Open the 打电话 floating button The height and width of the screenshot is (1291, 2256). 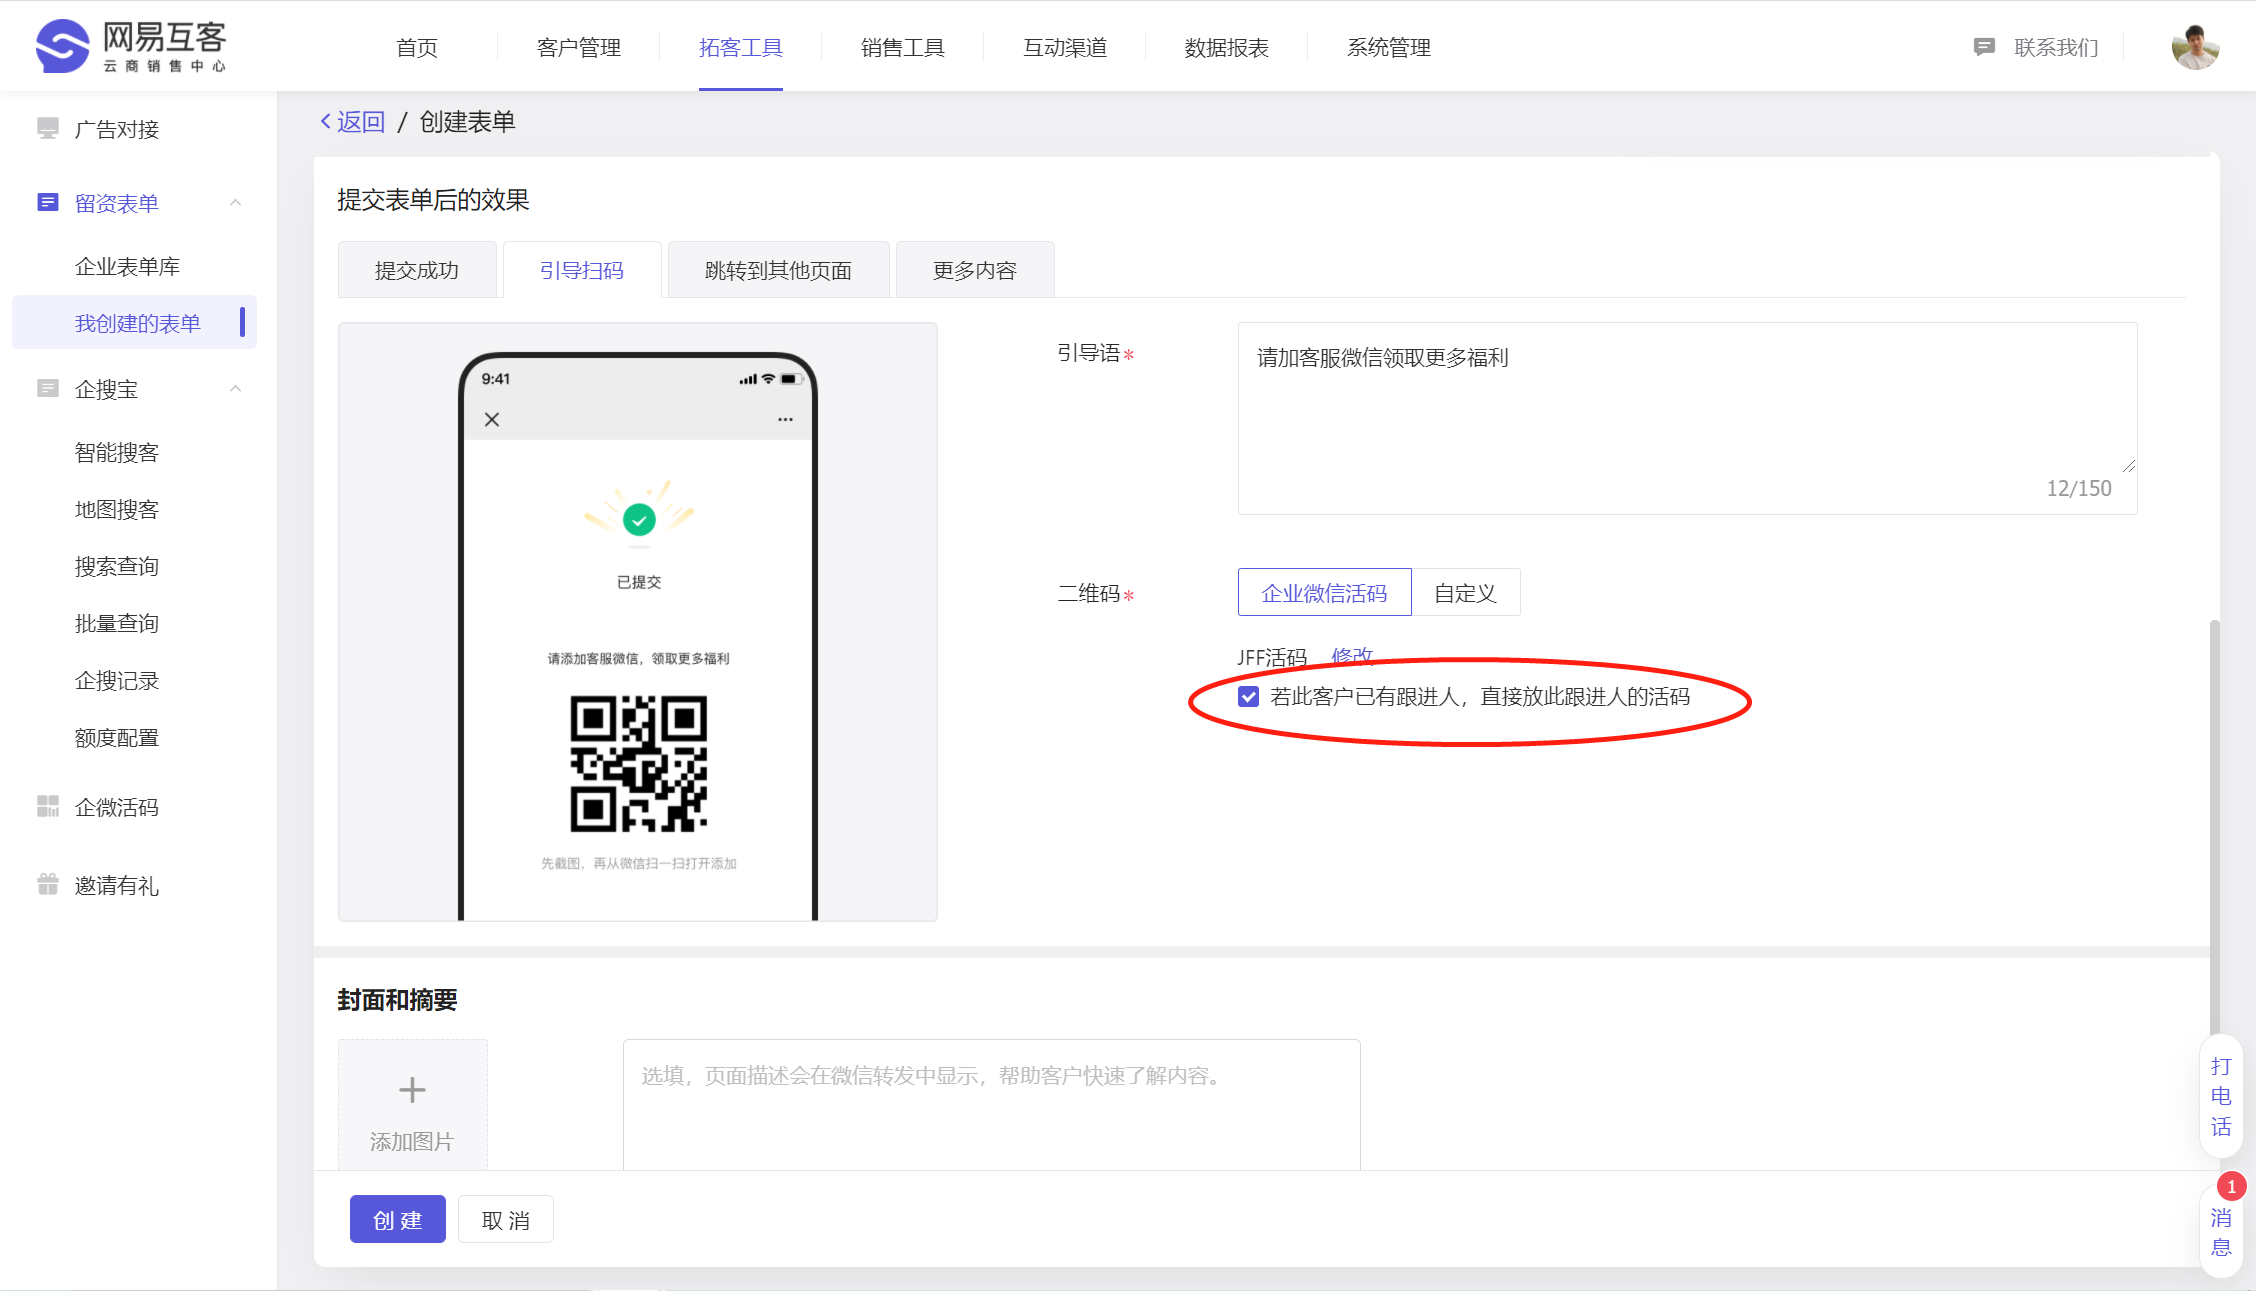(2221, 1095)
